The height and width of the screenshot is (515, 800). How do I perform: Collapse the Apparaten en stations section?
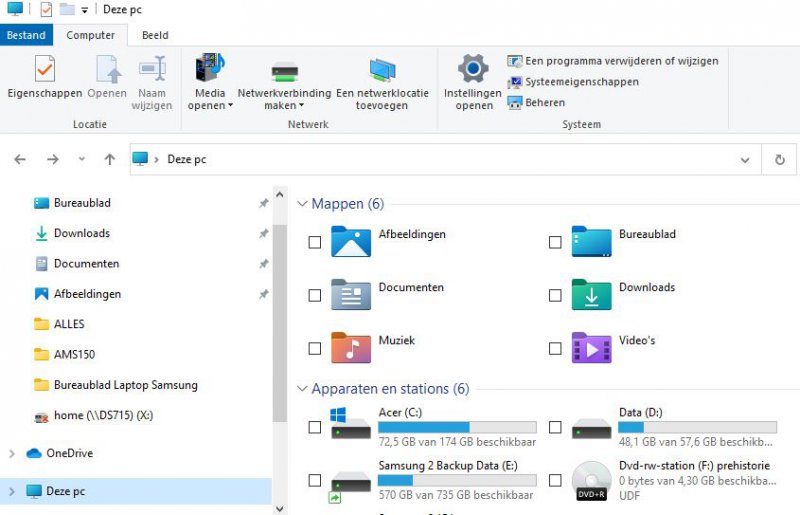point(303,389)
